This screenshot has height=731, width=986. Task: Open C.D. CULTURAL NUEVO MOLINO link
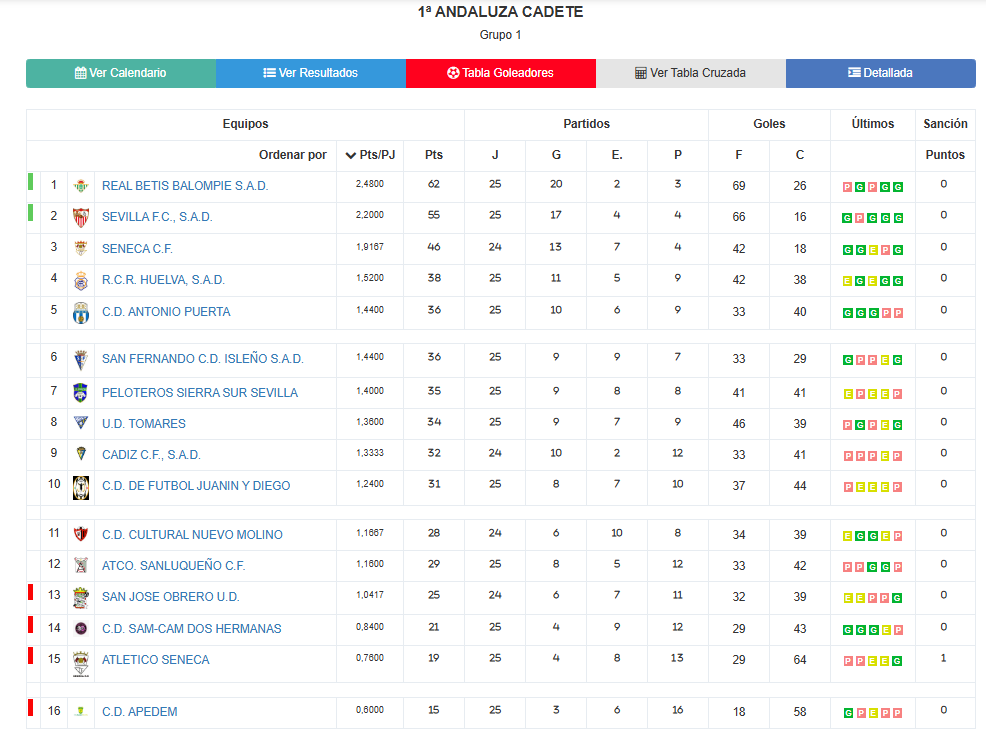tap(192, 535)
